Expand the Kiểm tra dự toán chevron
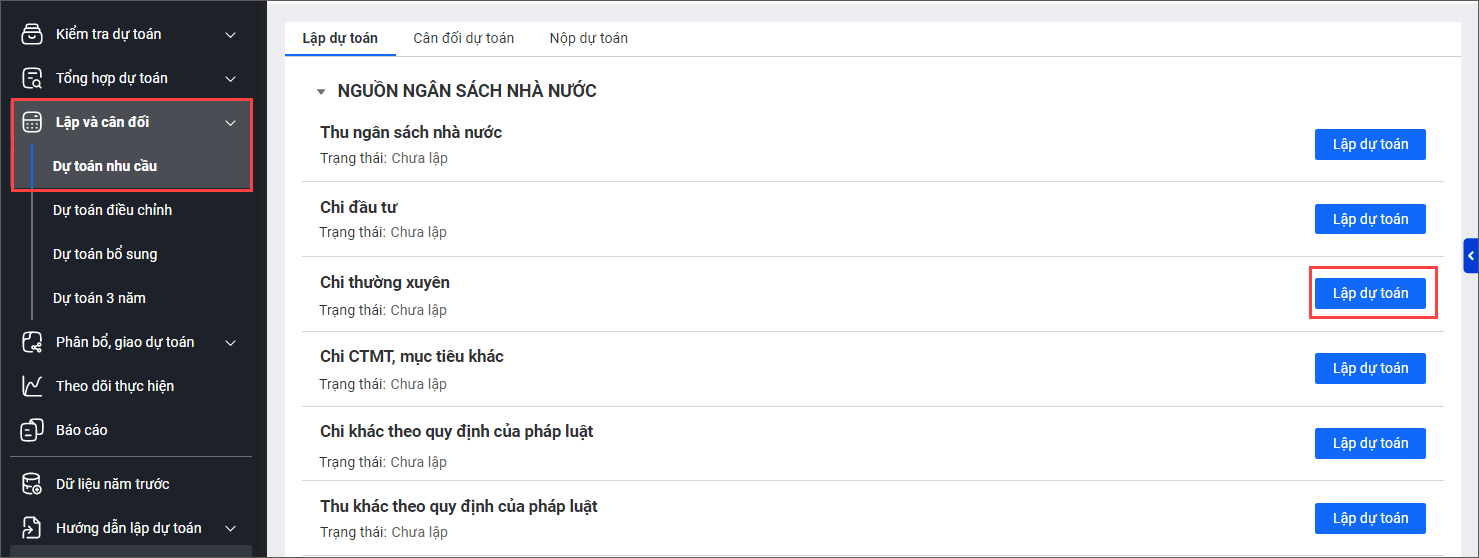 click(230, 35)
